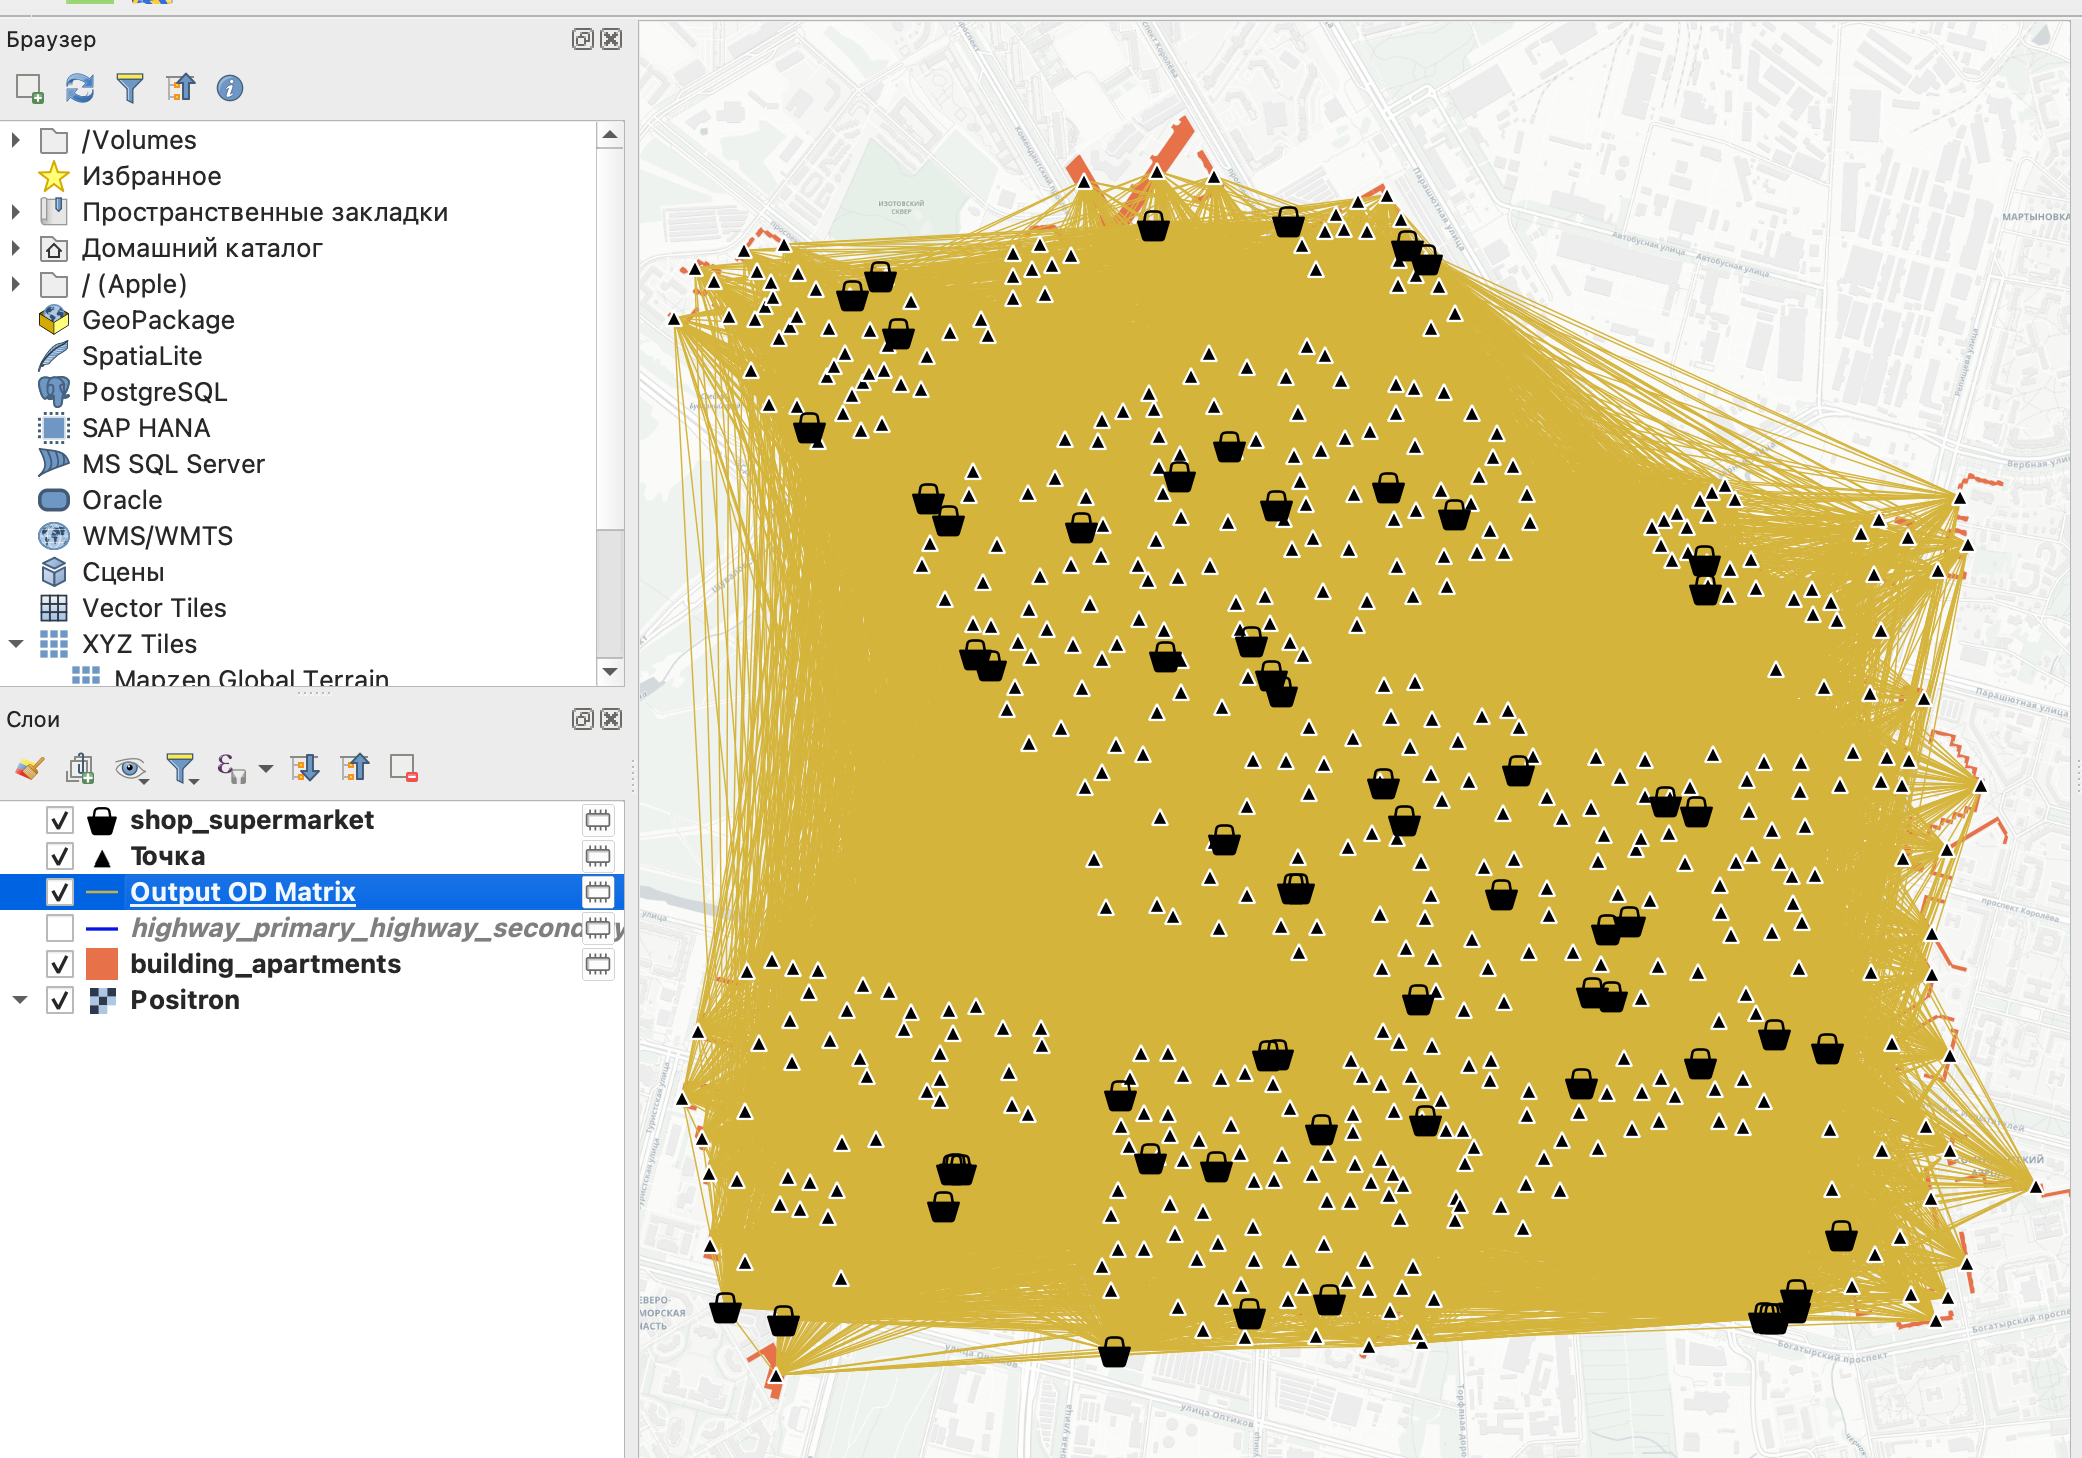Click Filter Browser funnel icon
The image size is (2082, 1458).
[129, 89]
